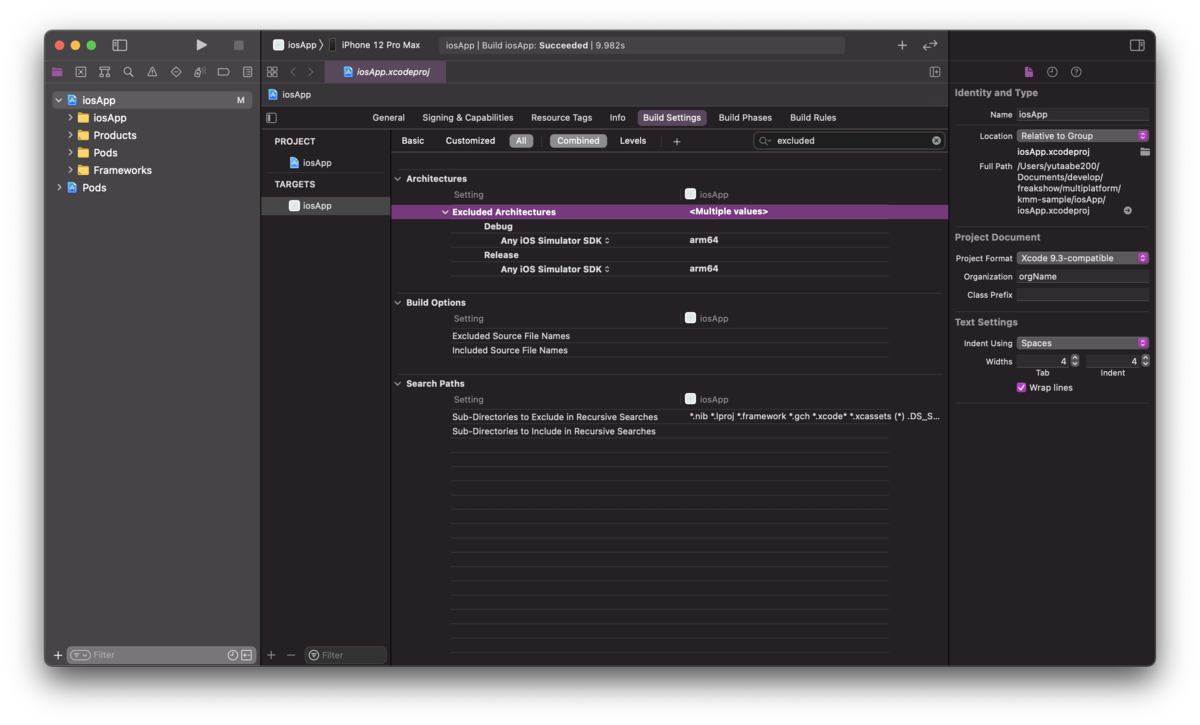The width and height of the screenshot is (1200, 725).
Task: Open Signing & Capabilities tab
Action: [467, 118]
